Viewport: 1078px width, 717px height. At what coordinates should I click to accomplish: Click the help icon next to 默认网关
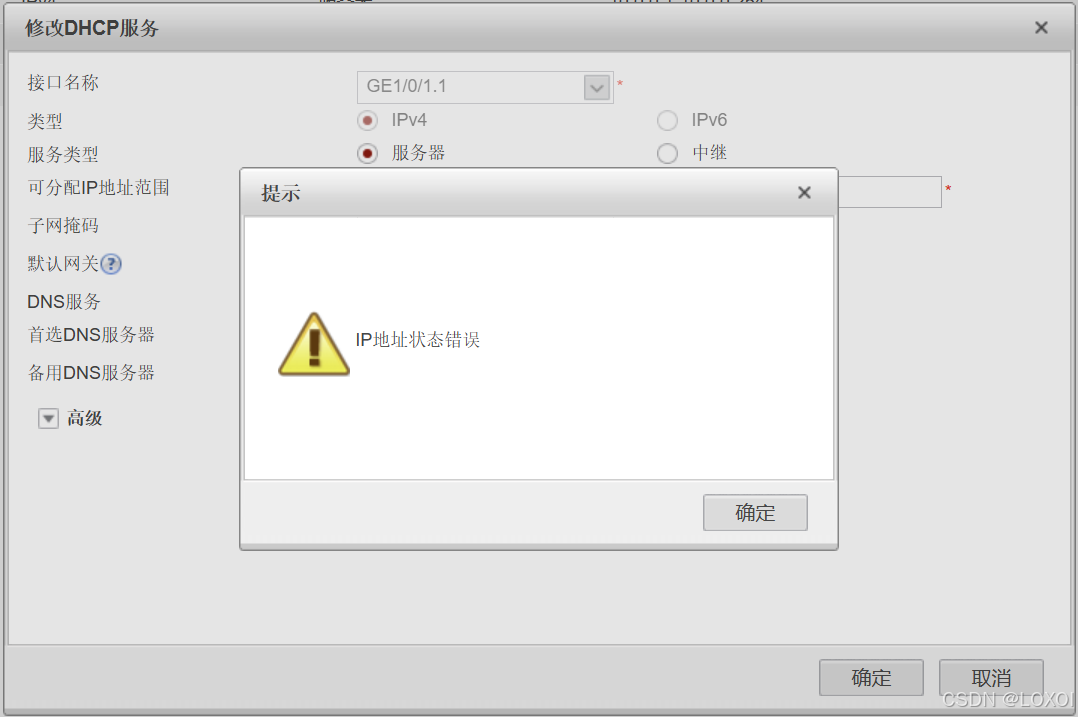111,264
